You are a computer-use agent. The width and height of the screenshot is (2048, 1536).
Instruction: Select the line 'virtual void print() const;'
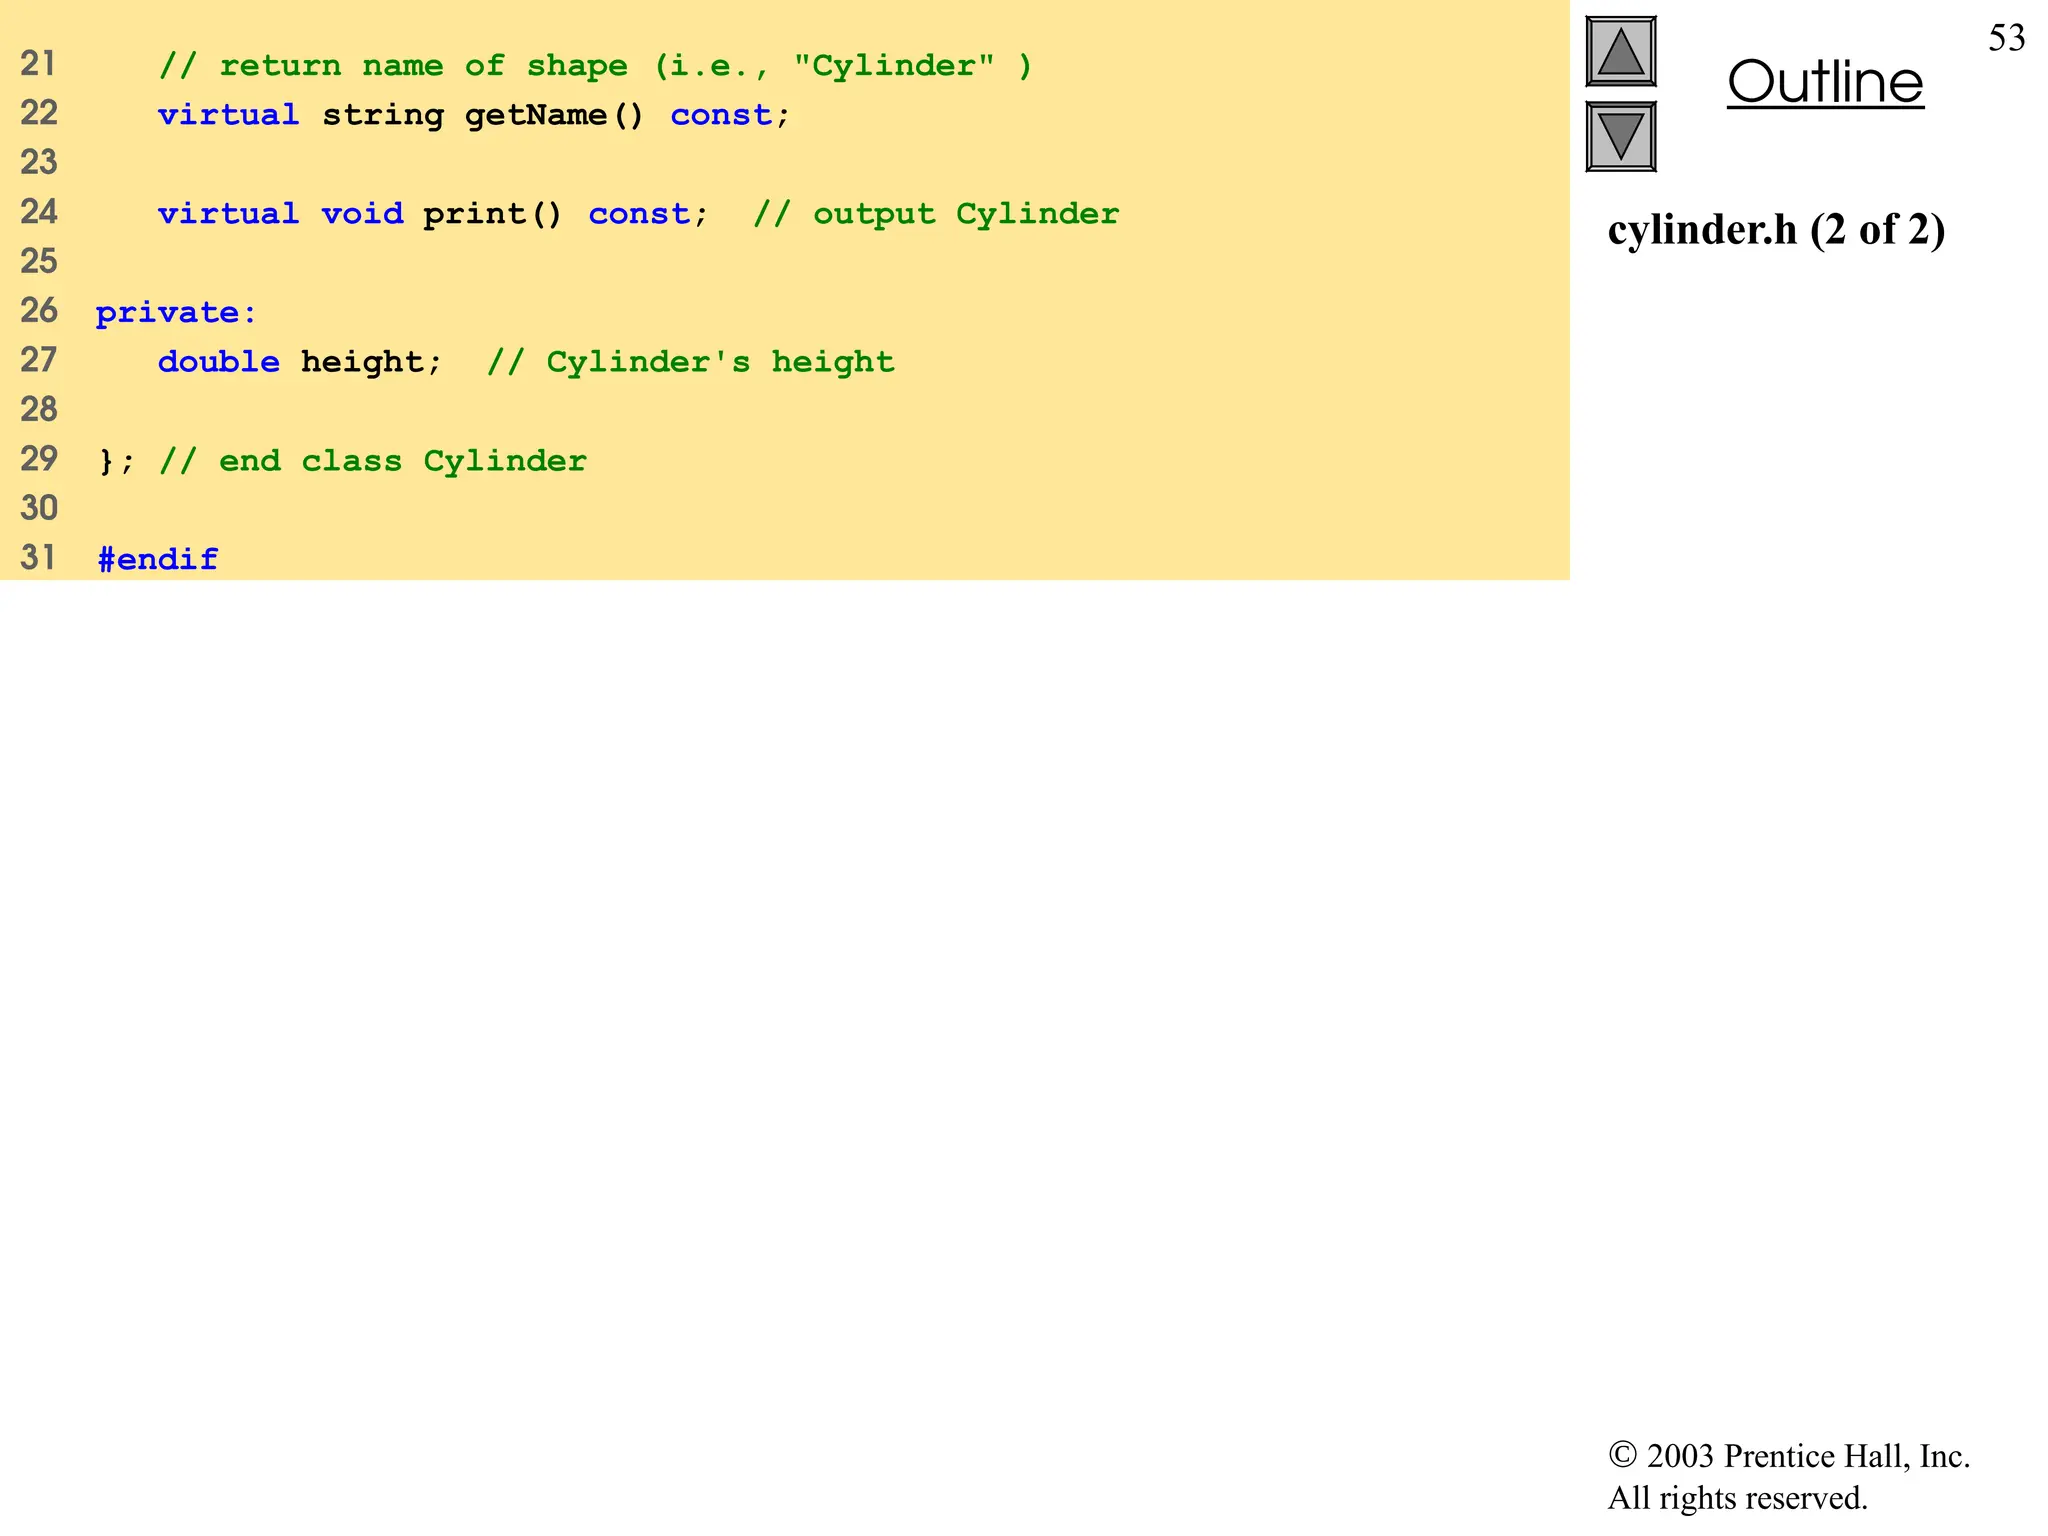433,214
